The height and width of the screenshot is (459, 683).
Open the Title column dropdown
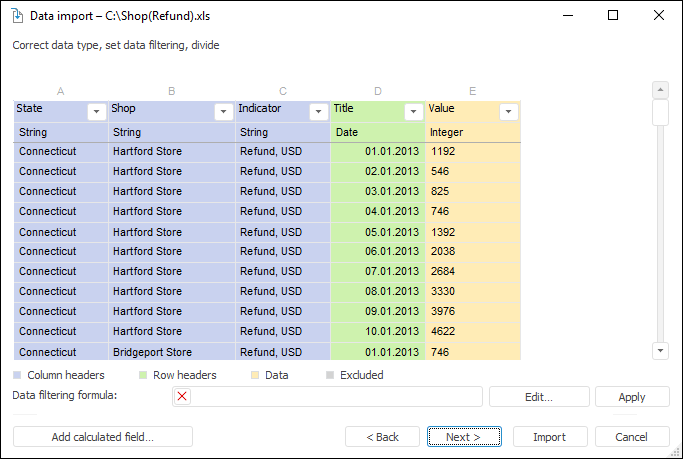tap(414, 112)
